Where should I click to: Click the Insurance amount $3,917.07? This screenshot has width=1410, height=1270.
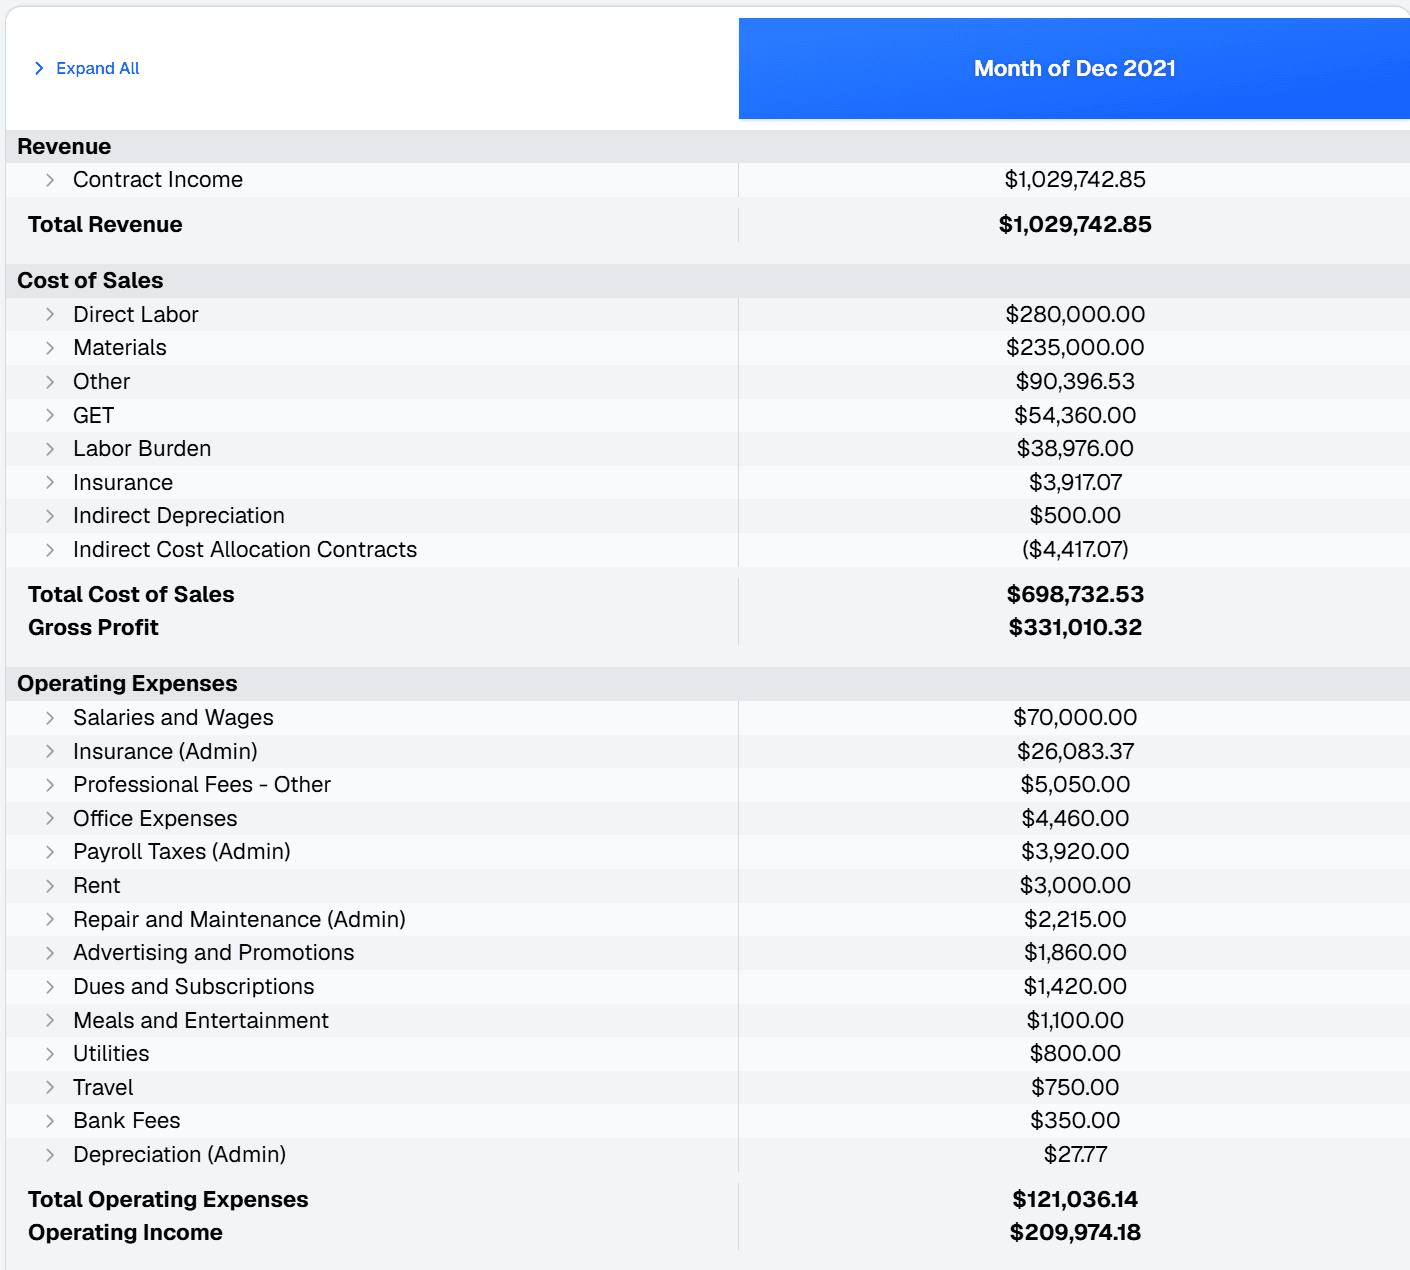pos(1075,483)
